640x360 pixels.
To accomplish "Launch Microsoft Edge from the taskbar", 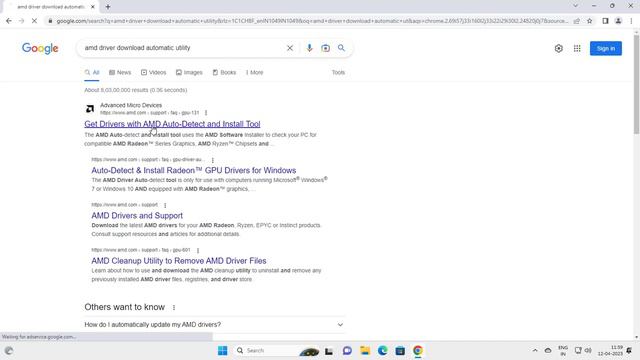I will tap(382, 351).
